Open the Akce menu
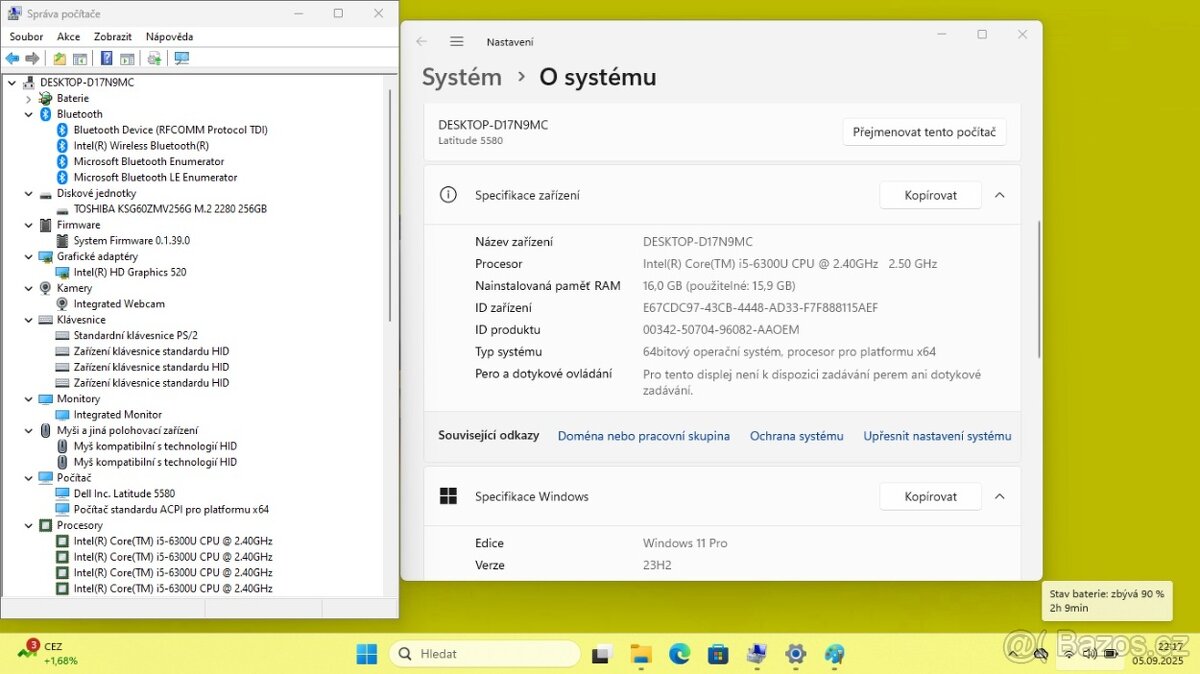1200x674 pixels. coord(68,36)
